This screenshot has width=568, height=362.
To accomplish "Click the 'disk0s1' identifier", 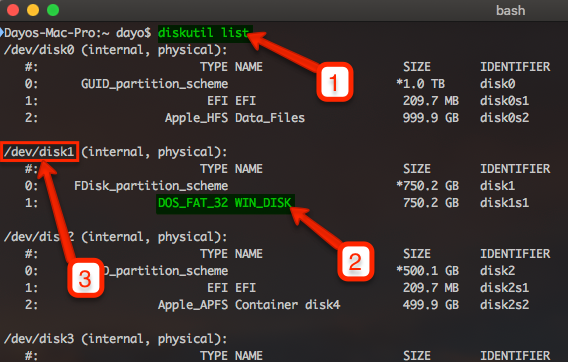I will [504, 101].
